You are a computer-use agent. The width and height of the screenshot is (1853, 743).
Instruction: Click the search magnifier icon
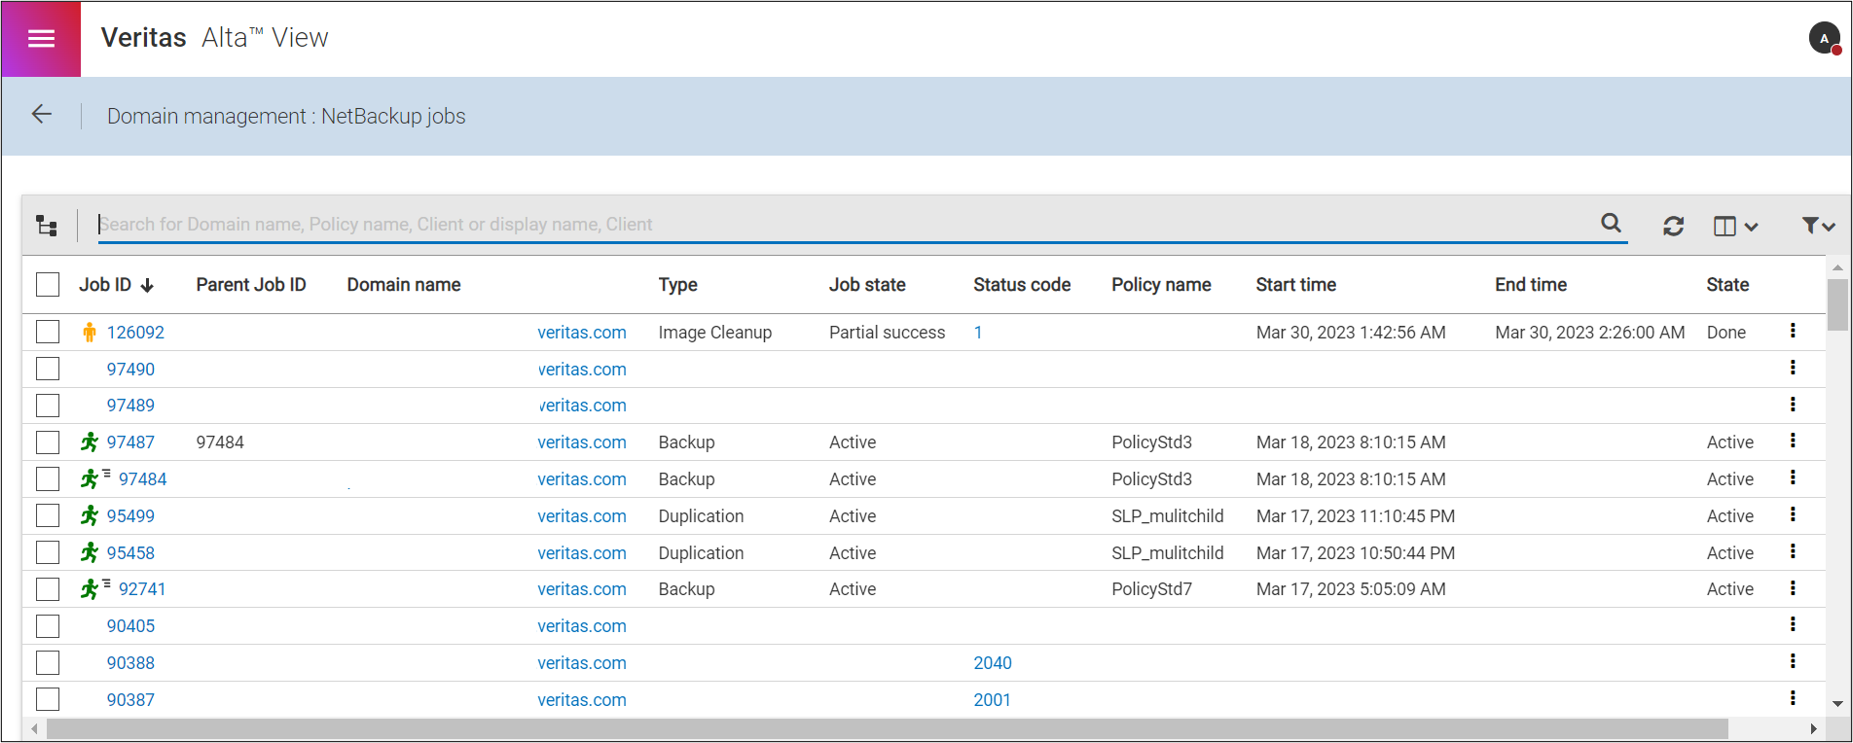tap(1611, 223)
